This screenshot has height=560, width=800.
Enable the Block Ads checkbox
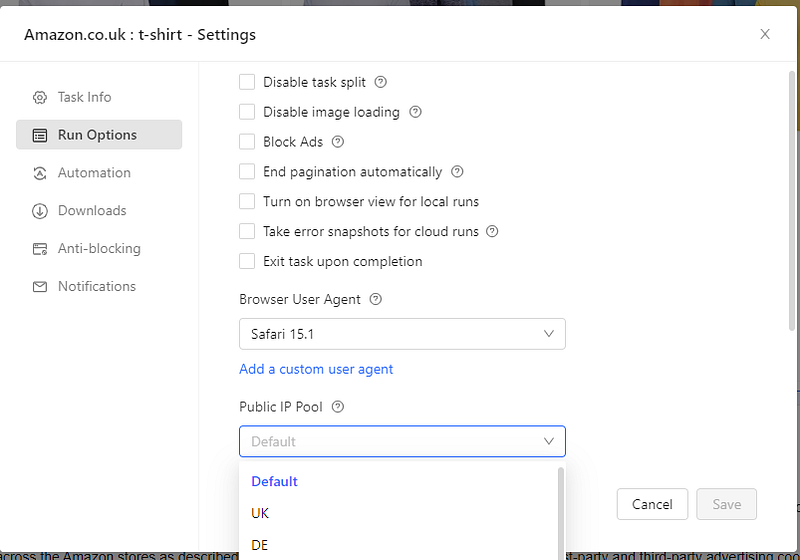(247, 142)
